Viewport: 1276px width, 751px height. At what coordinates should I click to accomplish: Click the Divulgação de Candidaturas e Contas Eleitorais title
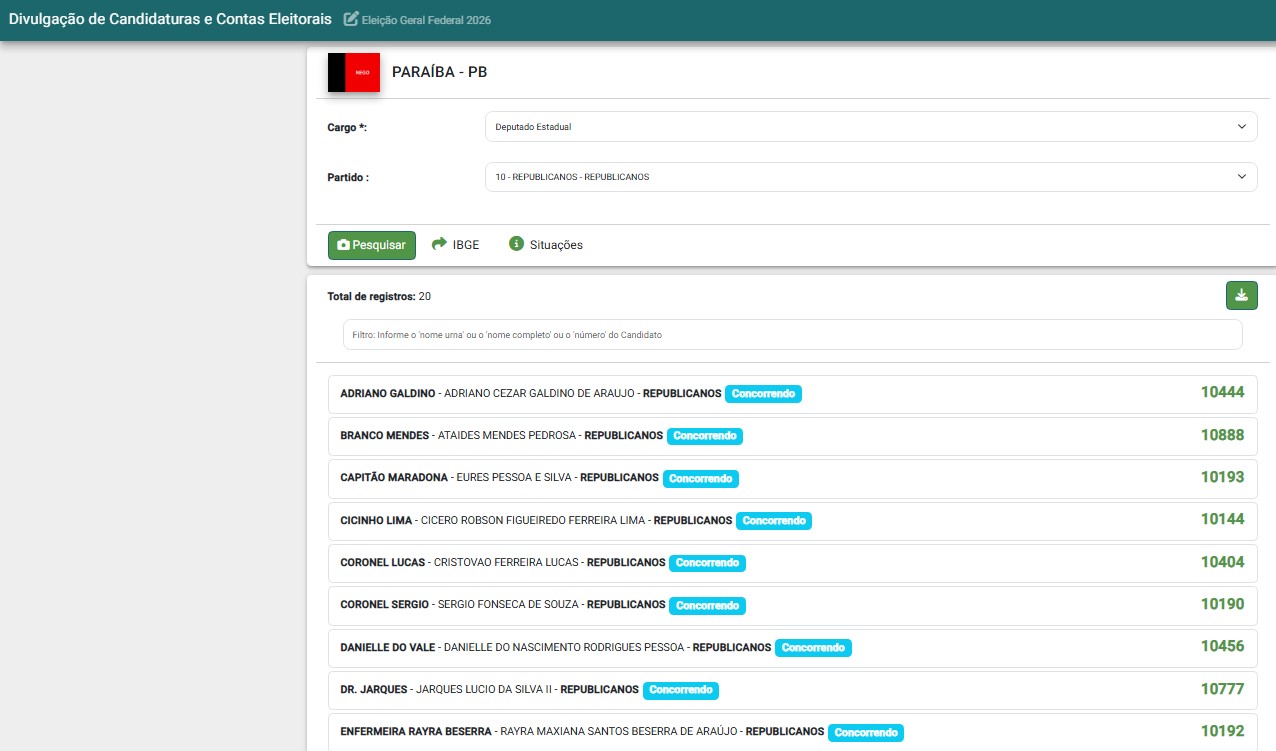tap(170, 19)
